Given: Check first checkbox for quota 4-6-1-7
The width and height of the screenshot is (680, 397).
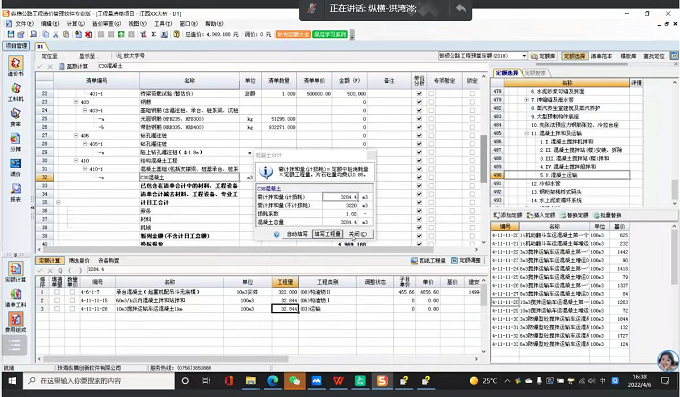Looking at the screenshot, I should tap(57, 292).
